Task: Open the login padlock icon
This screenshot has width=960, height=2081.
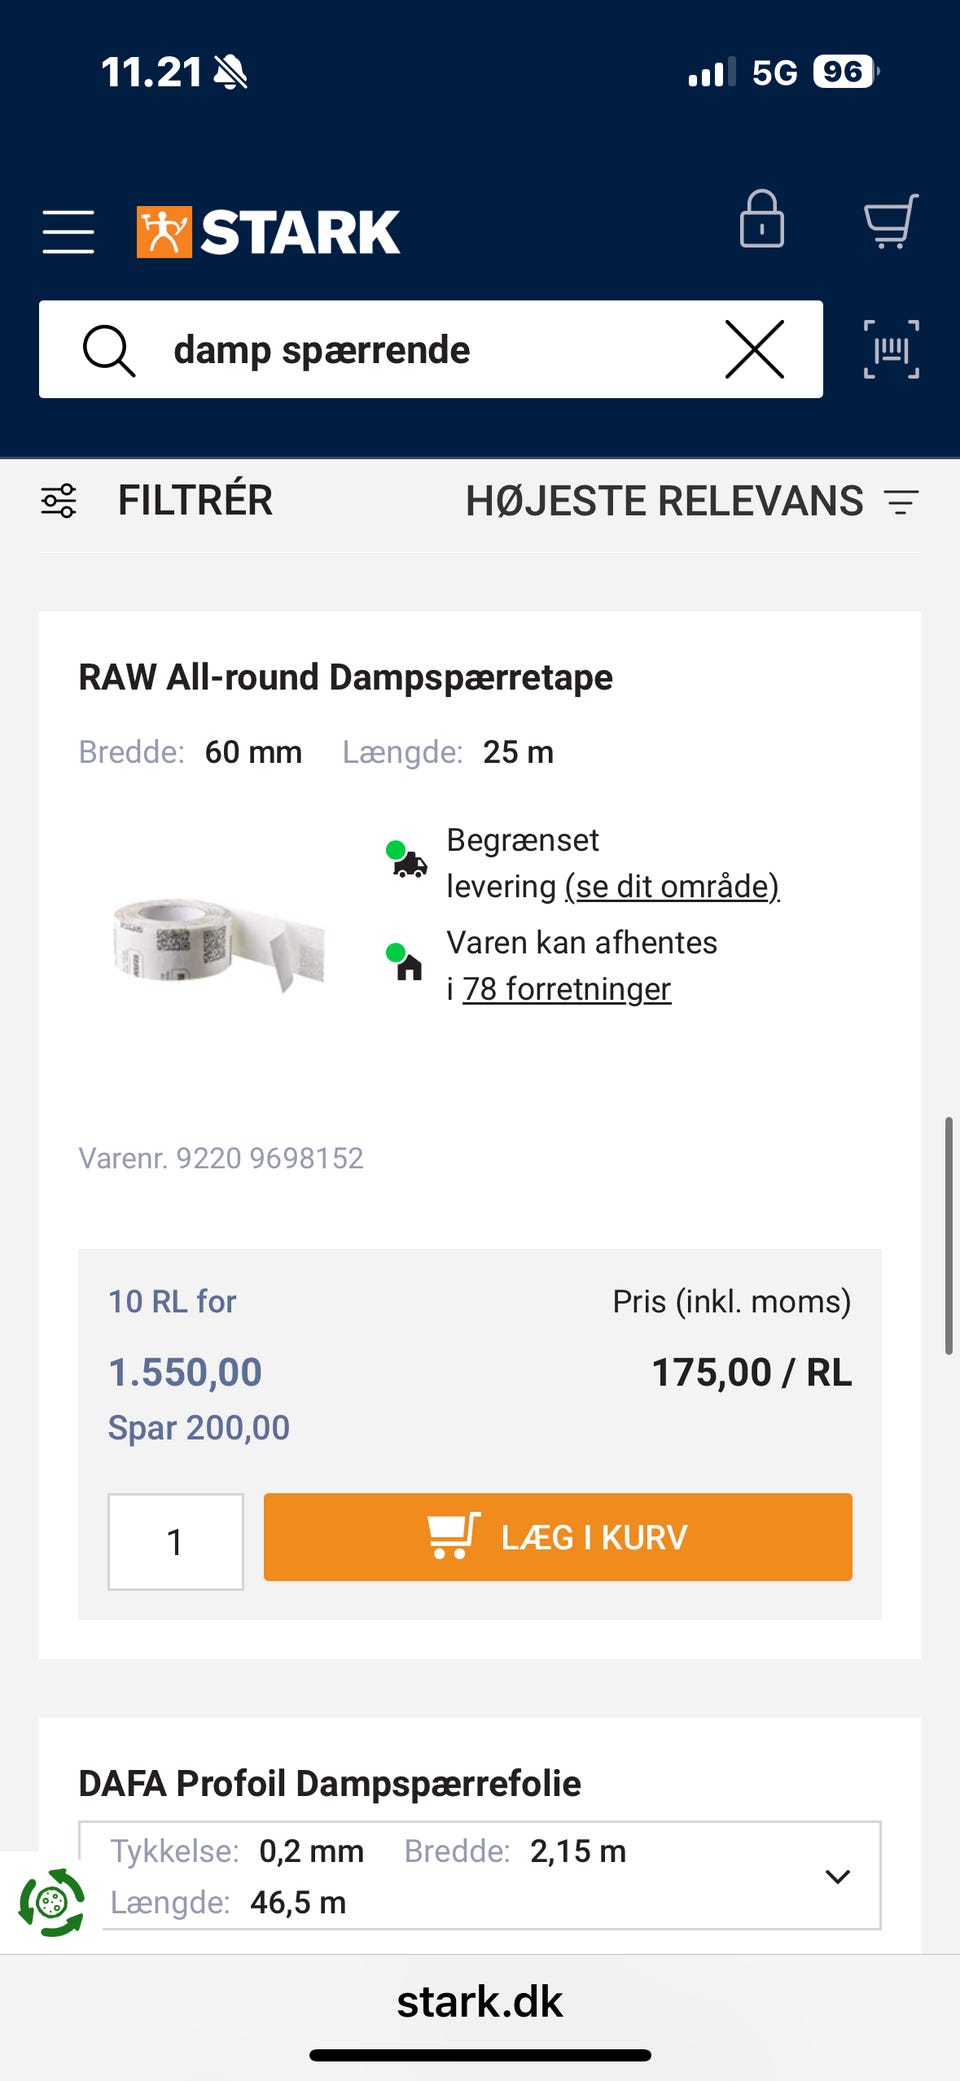Action: [761, 219]
